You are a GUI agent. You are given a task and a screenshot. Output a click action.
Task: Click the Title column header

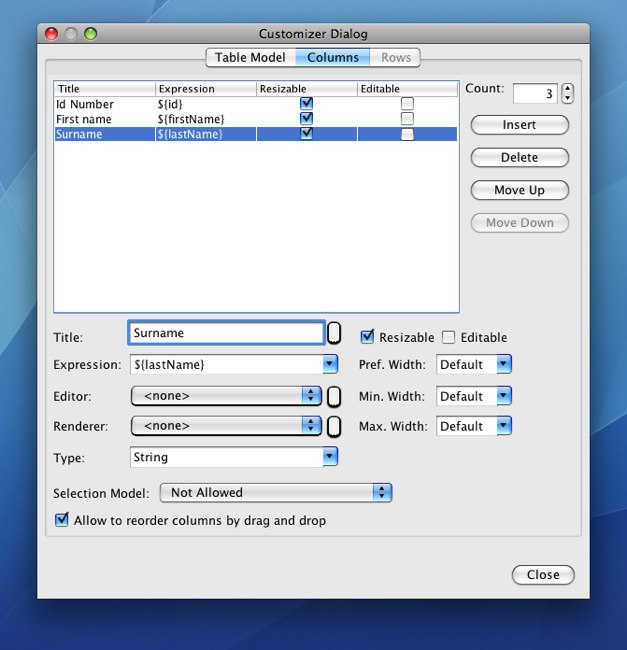(105, 89)
